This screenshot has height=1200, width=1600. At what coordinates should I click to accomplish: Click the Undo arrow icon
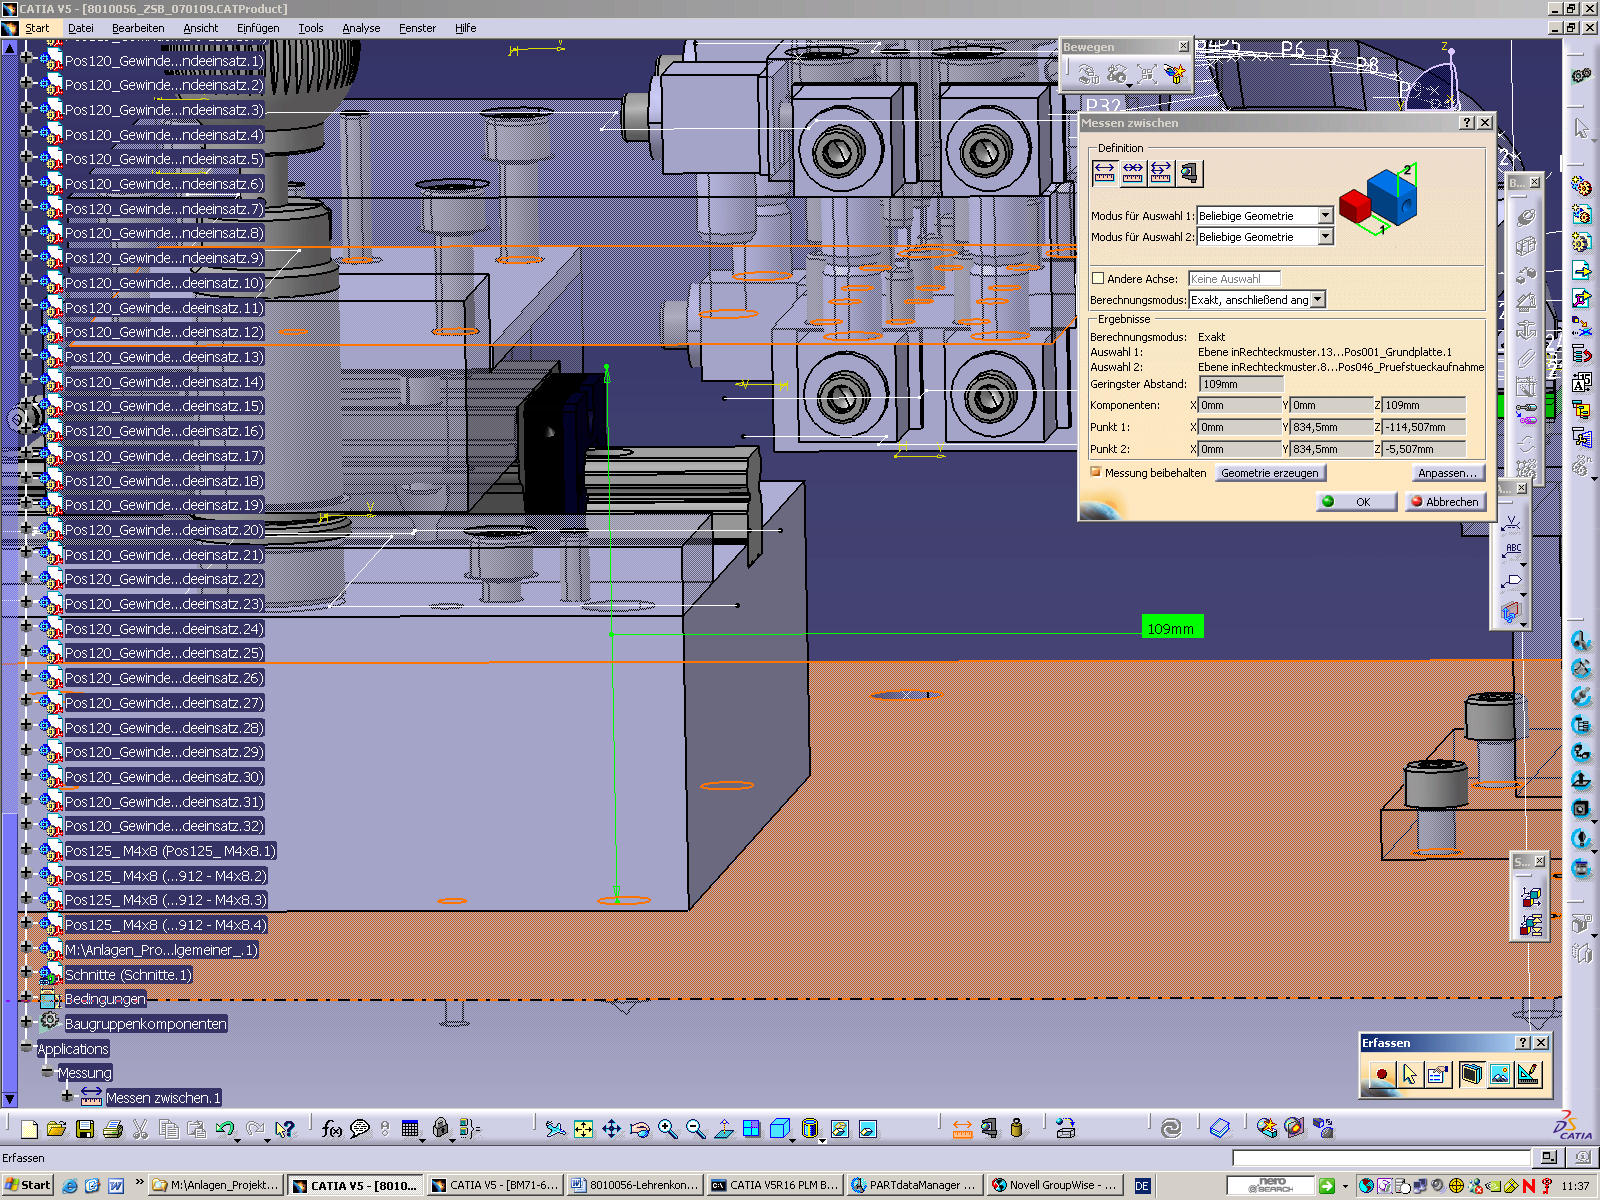point(225,1129)
